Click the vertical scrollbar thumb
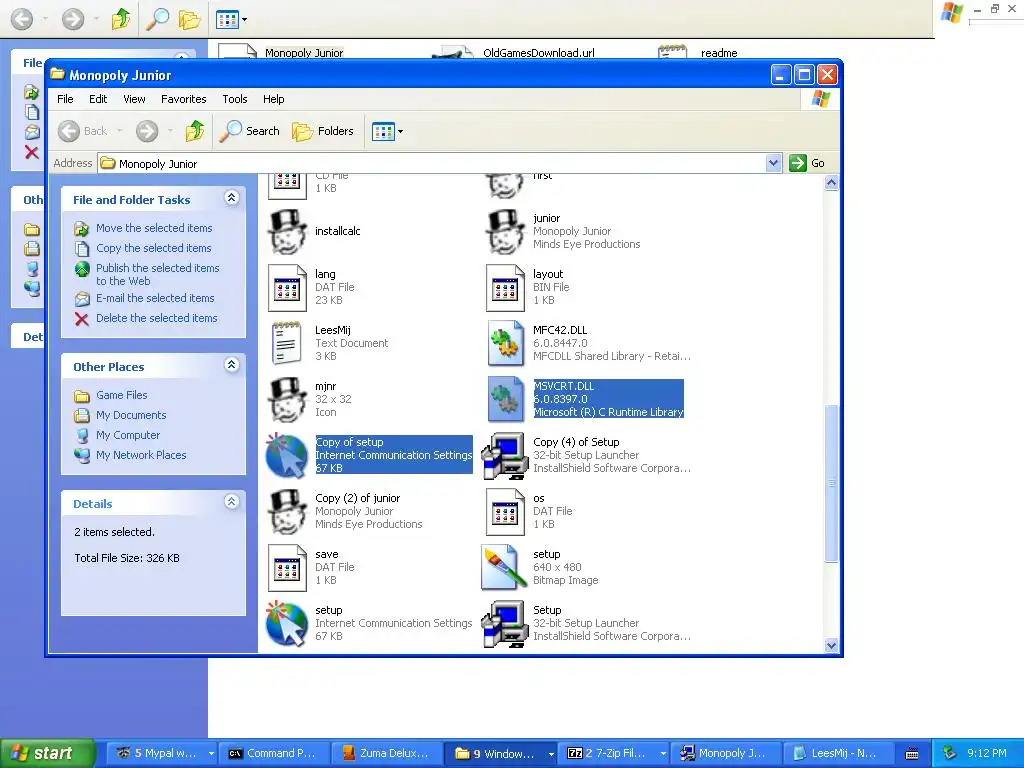The image size is (1024, 768). click(x=831, y=483)
